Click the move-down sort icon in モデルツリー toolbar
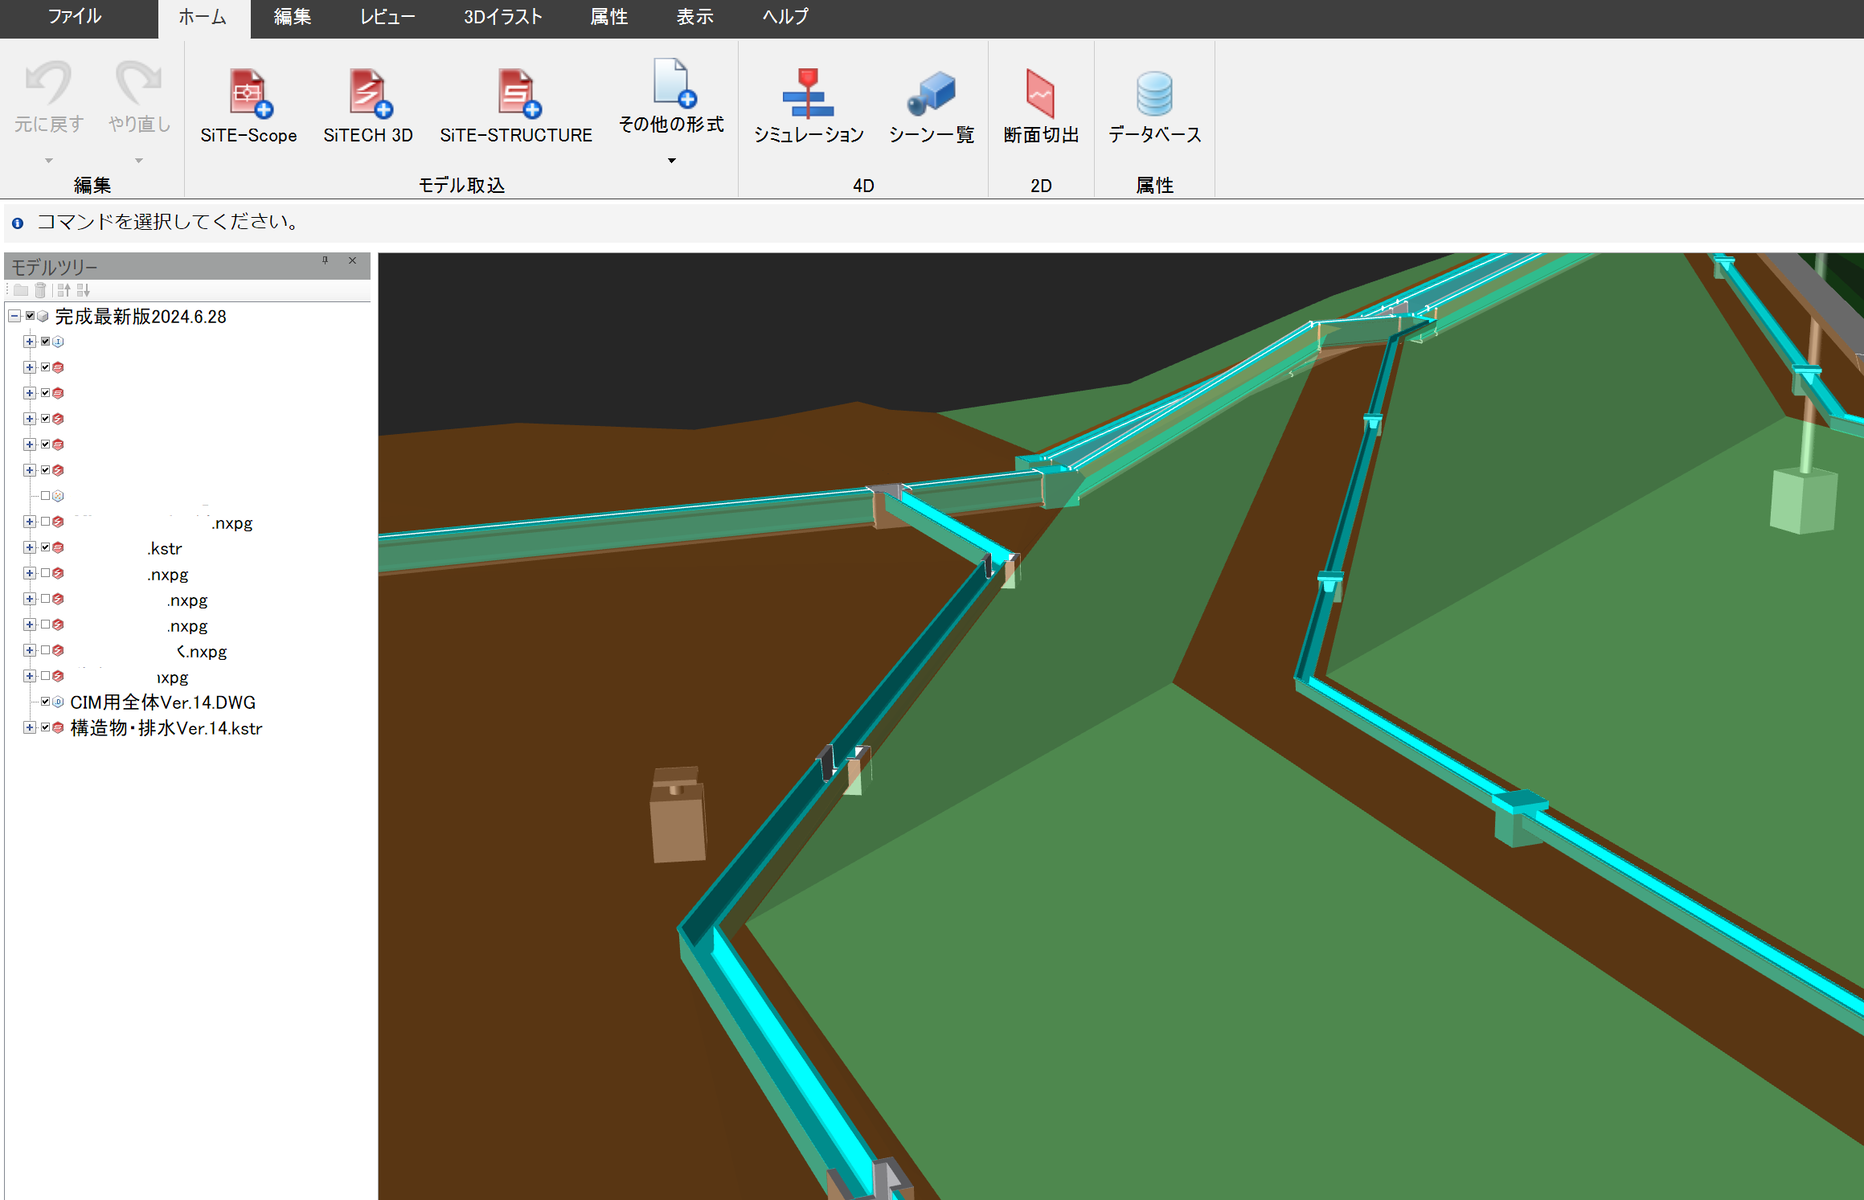 click(83, 290)
